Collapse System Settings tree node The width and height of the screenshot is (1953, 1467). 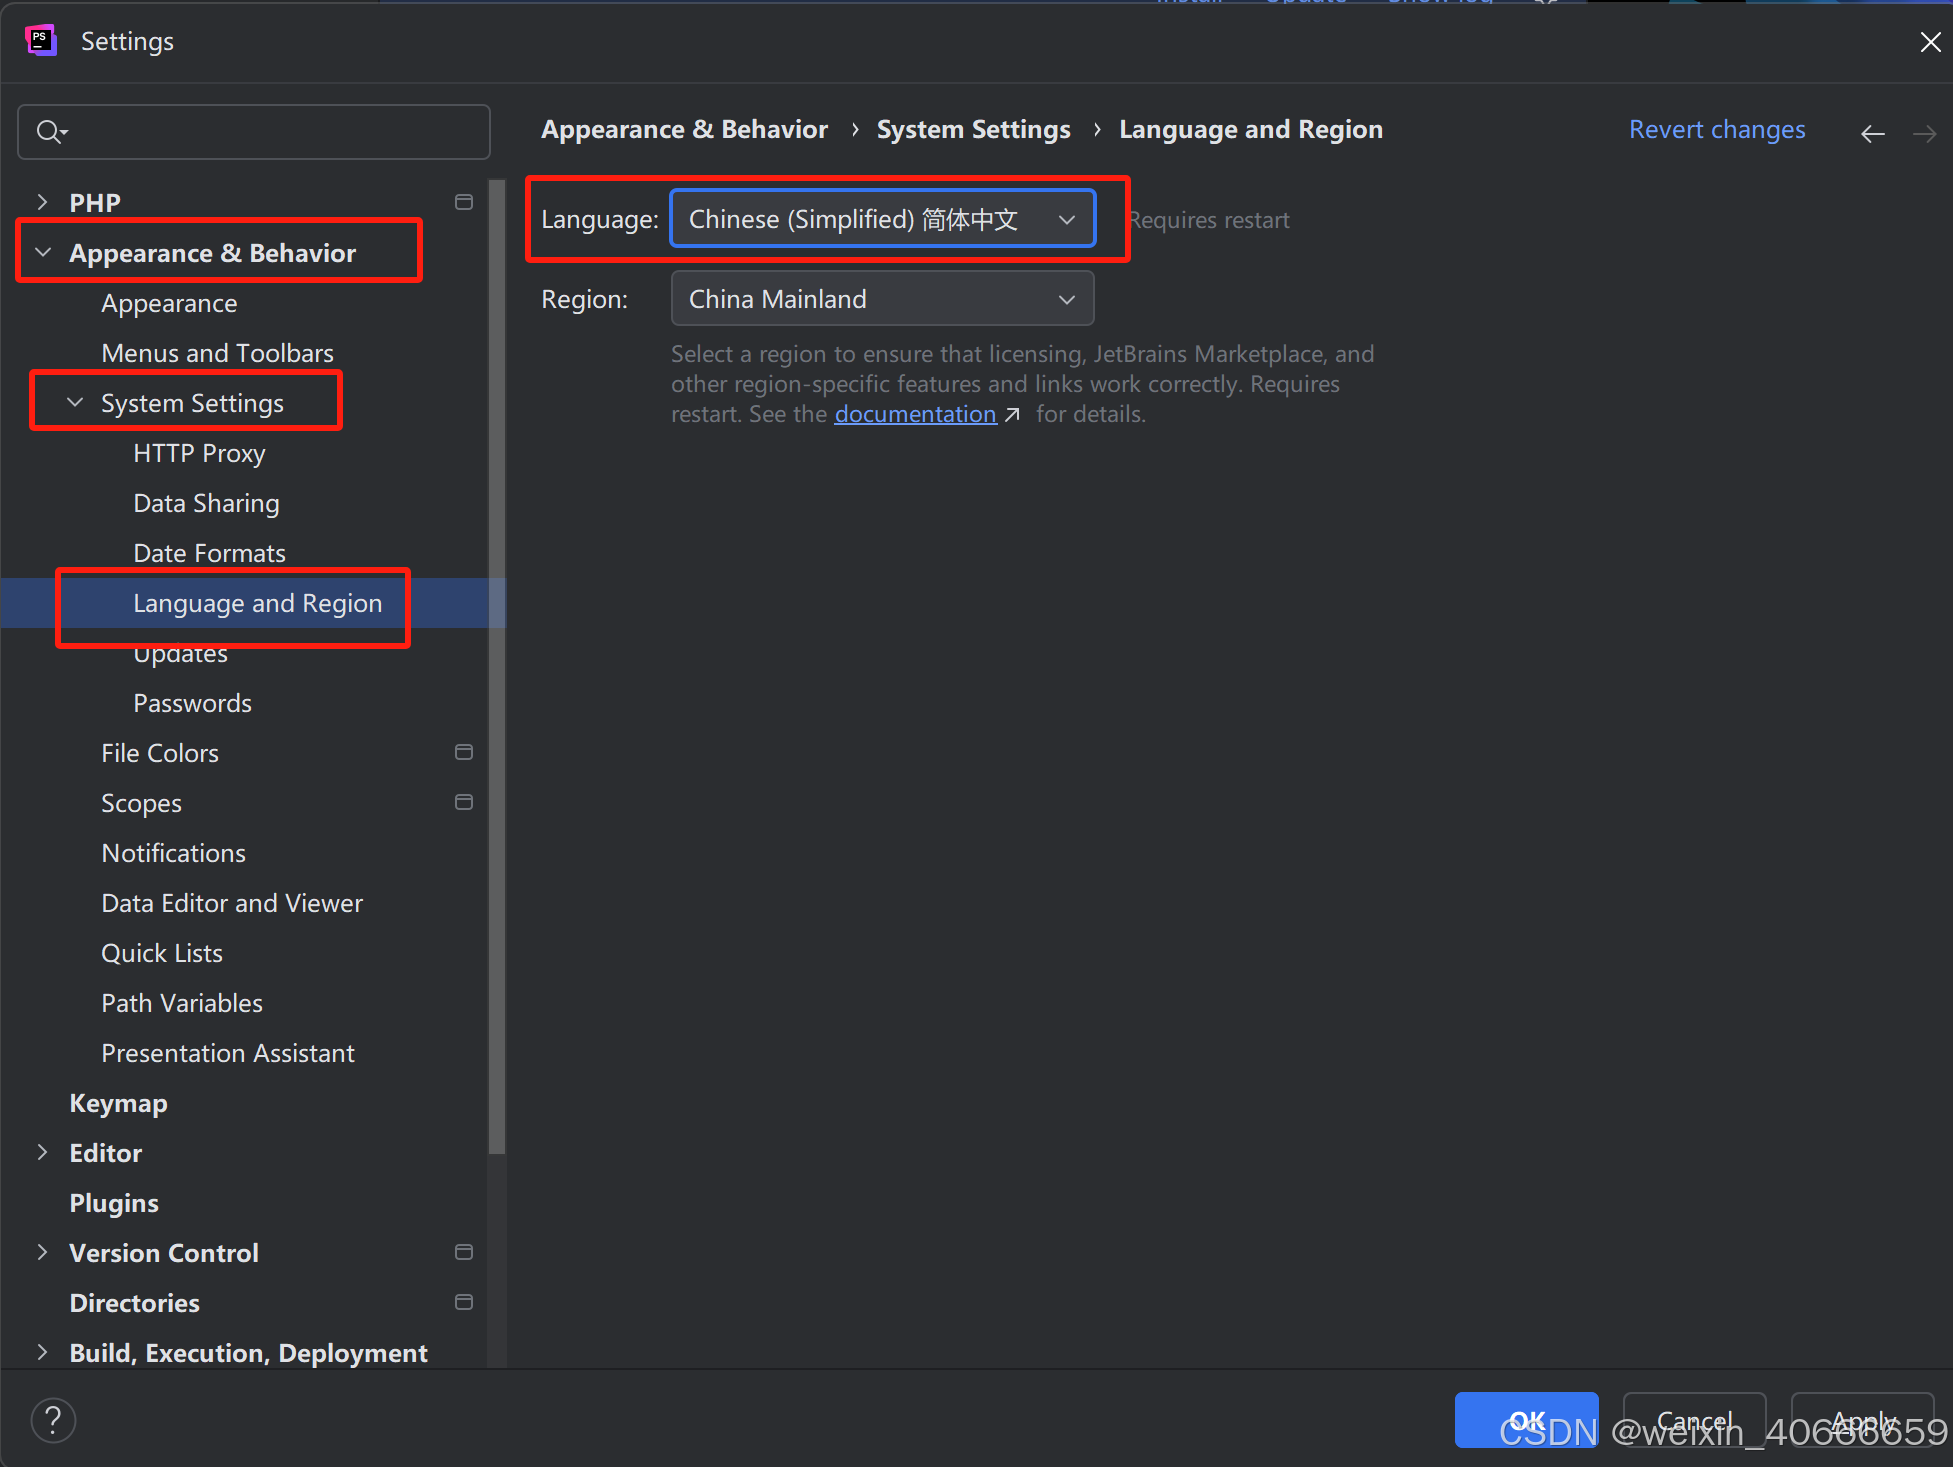75,403
